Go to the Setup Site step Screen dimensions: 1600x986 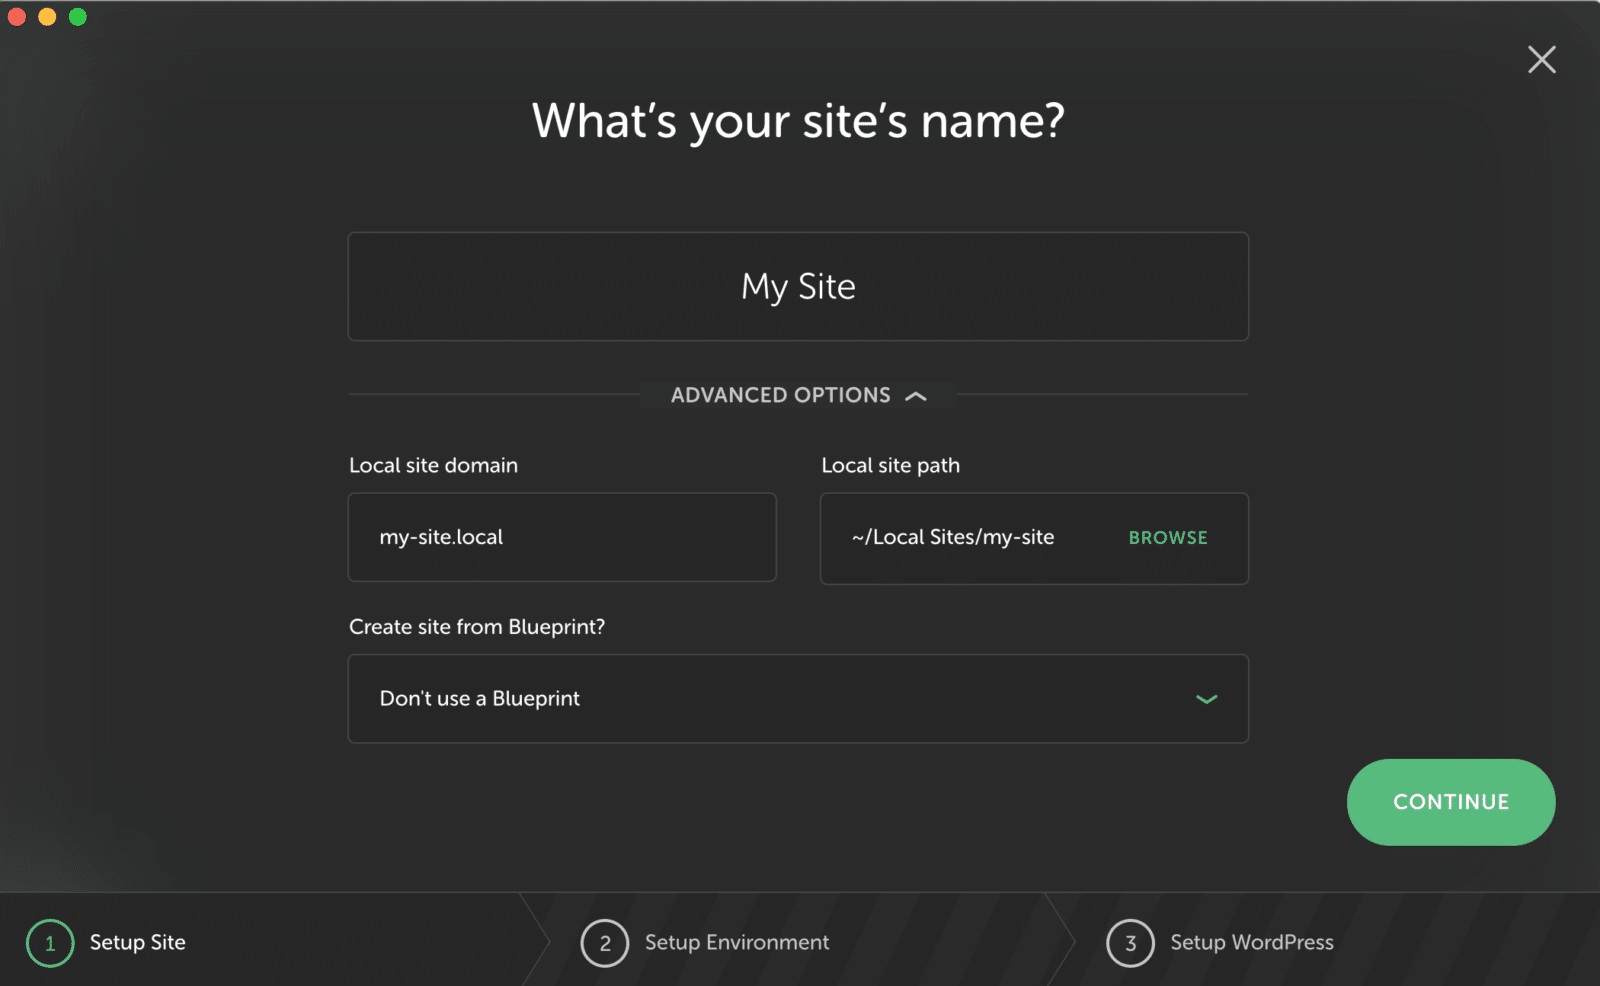[138, 943]
